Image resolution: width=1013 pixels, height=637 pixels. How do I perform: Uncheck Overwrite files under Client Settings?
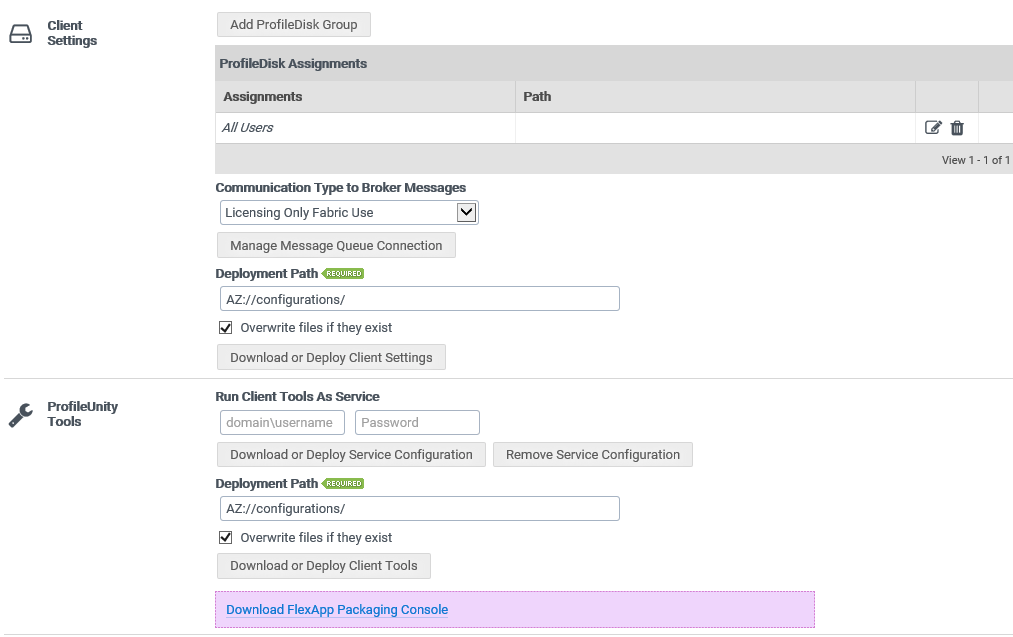click(226, 328)
